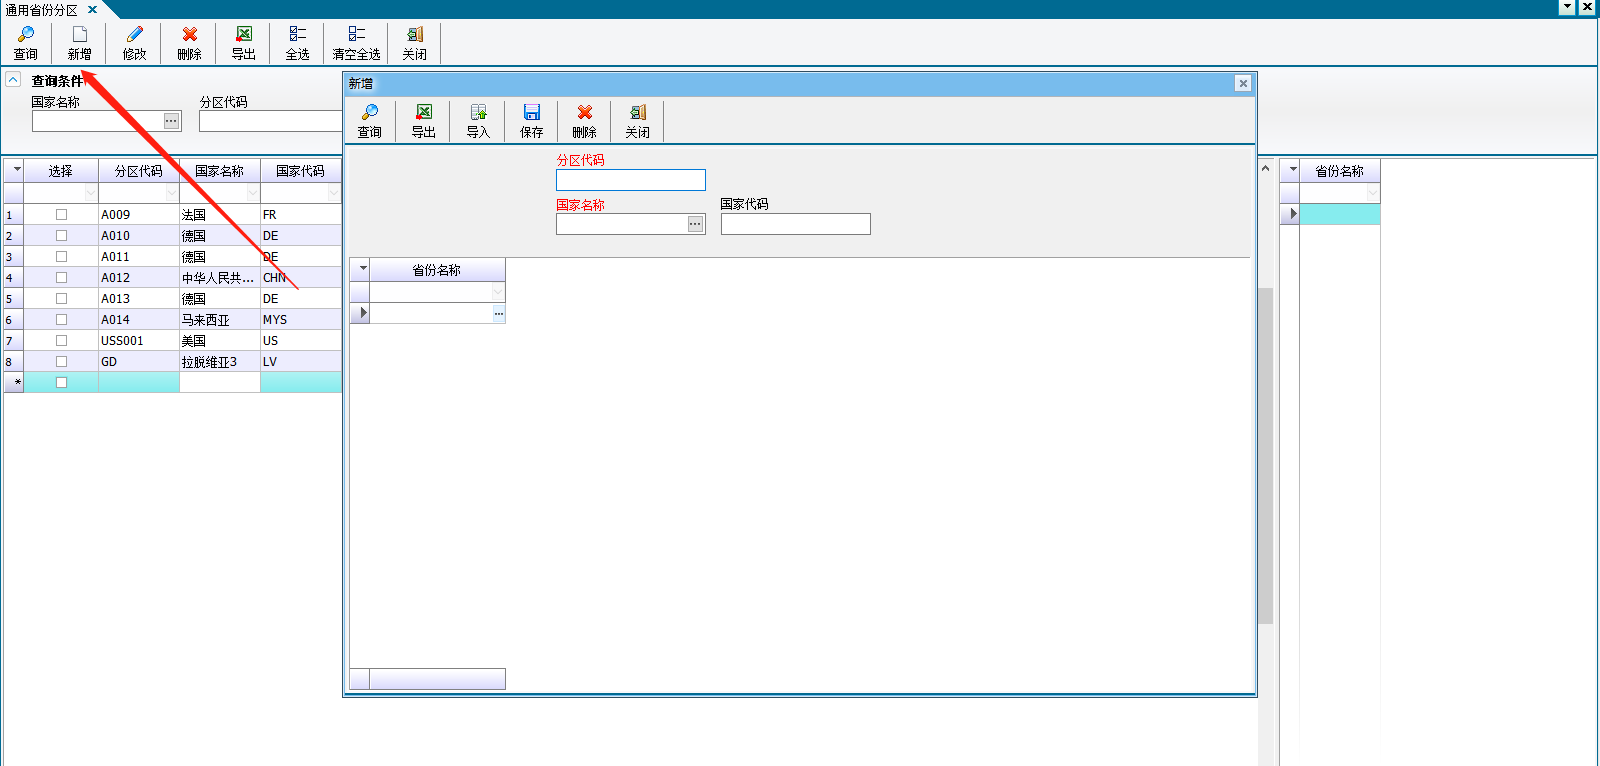Tick the checkbox for row A013
The image size is (1600, 766).
[61, 298]
